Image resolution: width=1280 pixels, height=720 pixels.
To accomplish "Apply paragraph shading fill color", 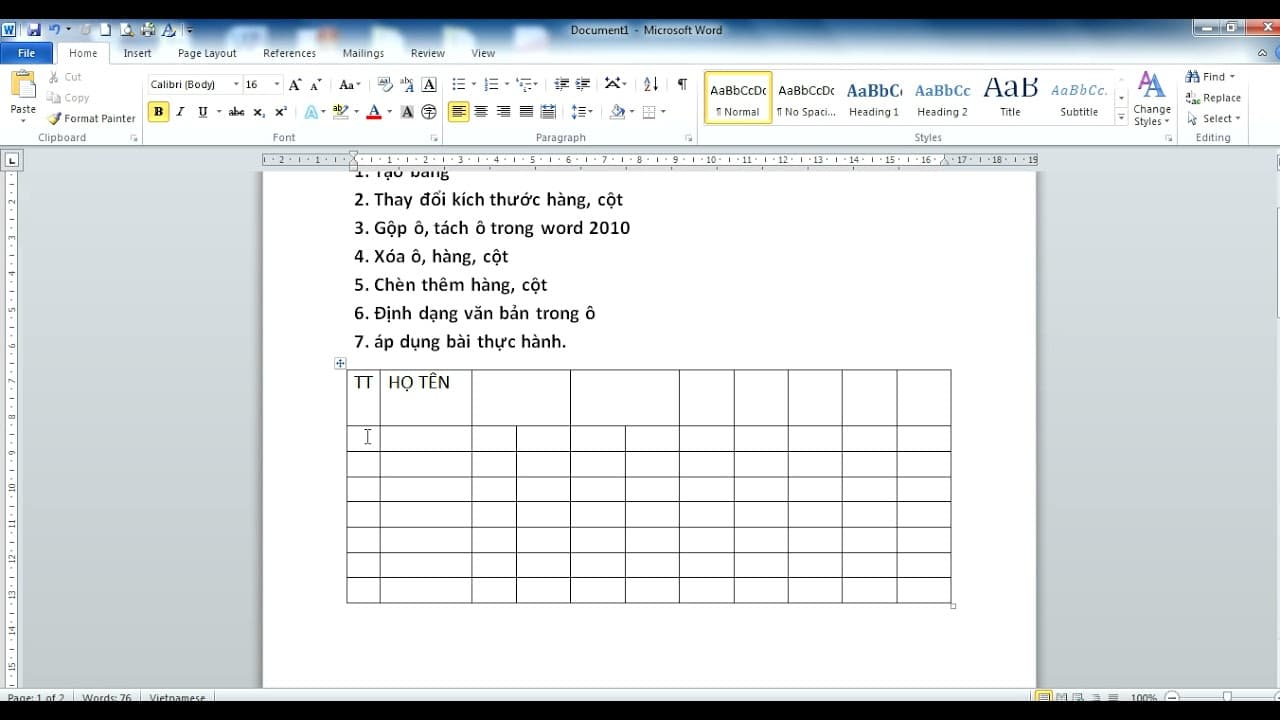I will point(617,112).
